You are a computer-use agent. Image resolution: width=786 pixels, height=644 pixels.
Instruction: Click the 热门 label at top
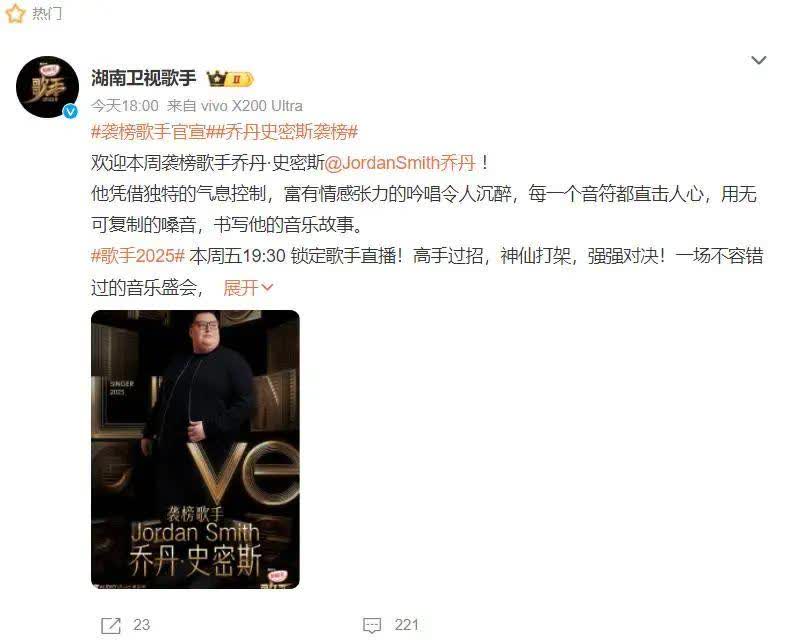(x=47, y=14)
